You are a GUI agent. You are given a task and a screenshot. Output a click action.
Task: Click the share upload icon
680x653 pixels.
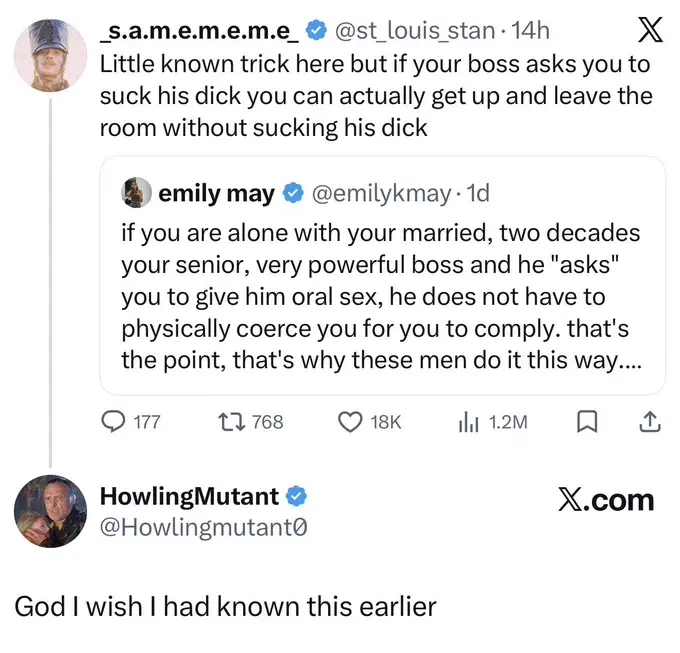pos(649,422)
